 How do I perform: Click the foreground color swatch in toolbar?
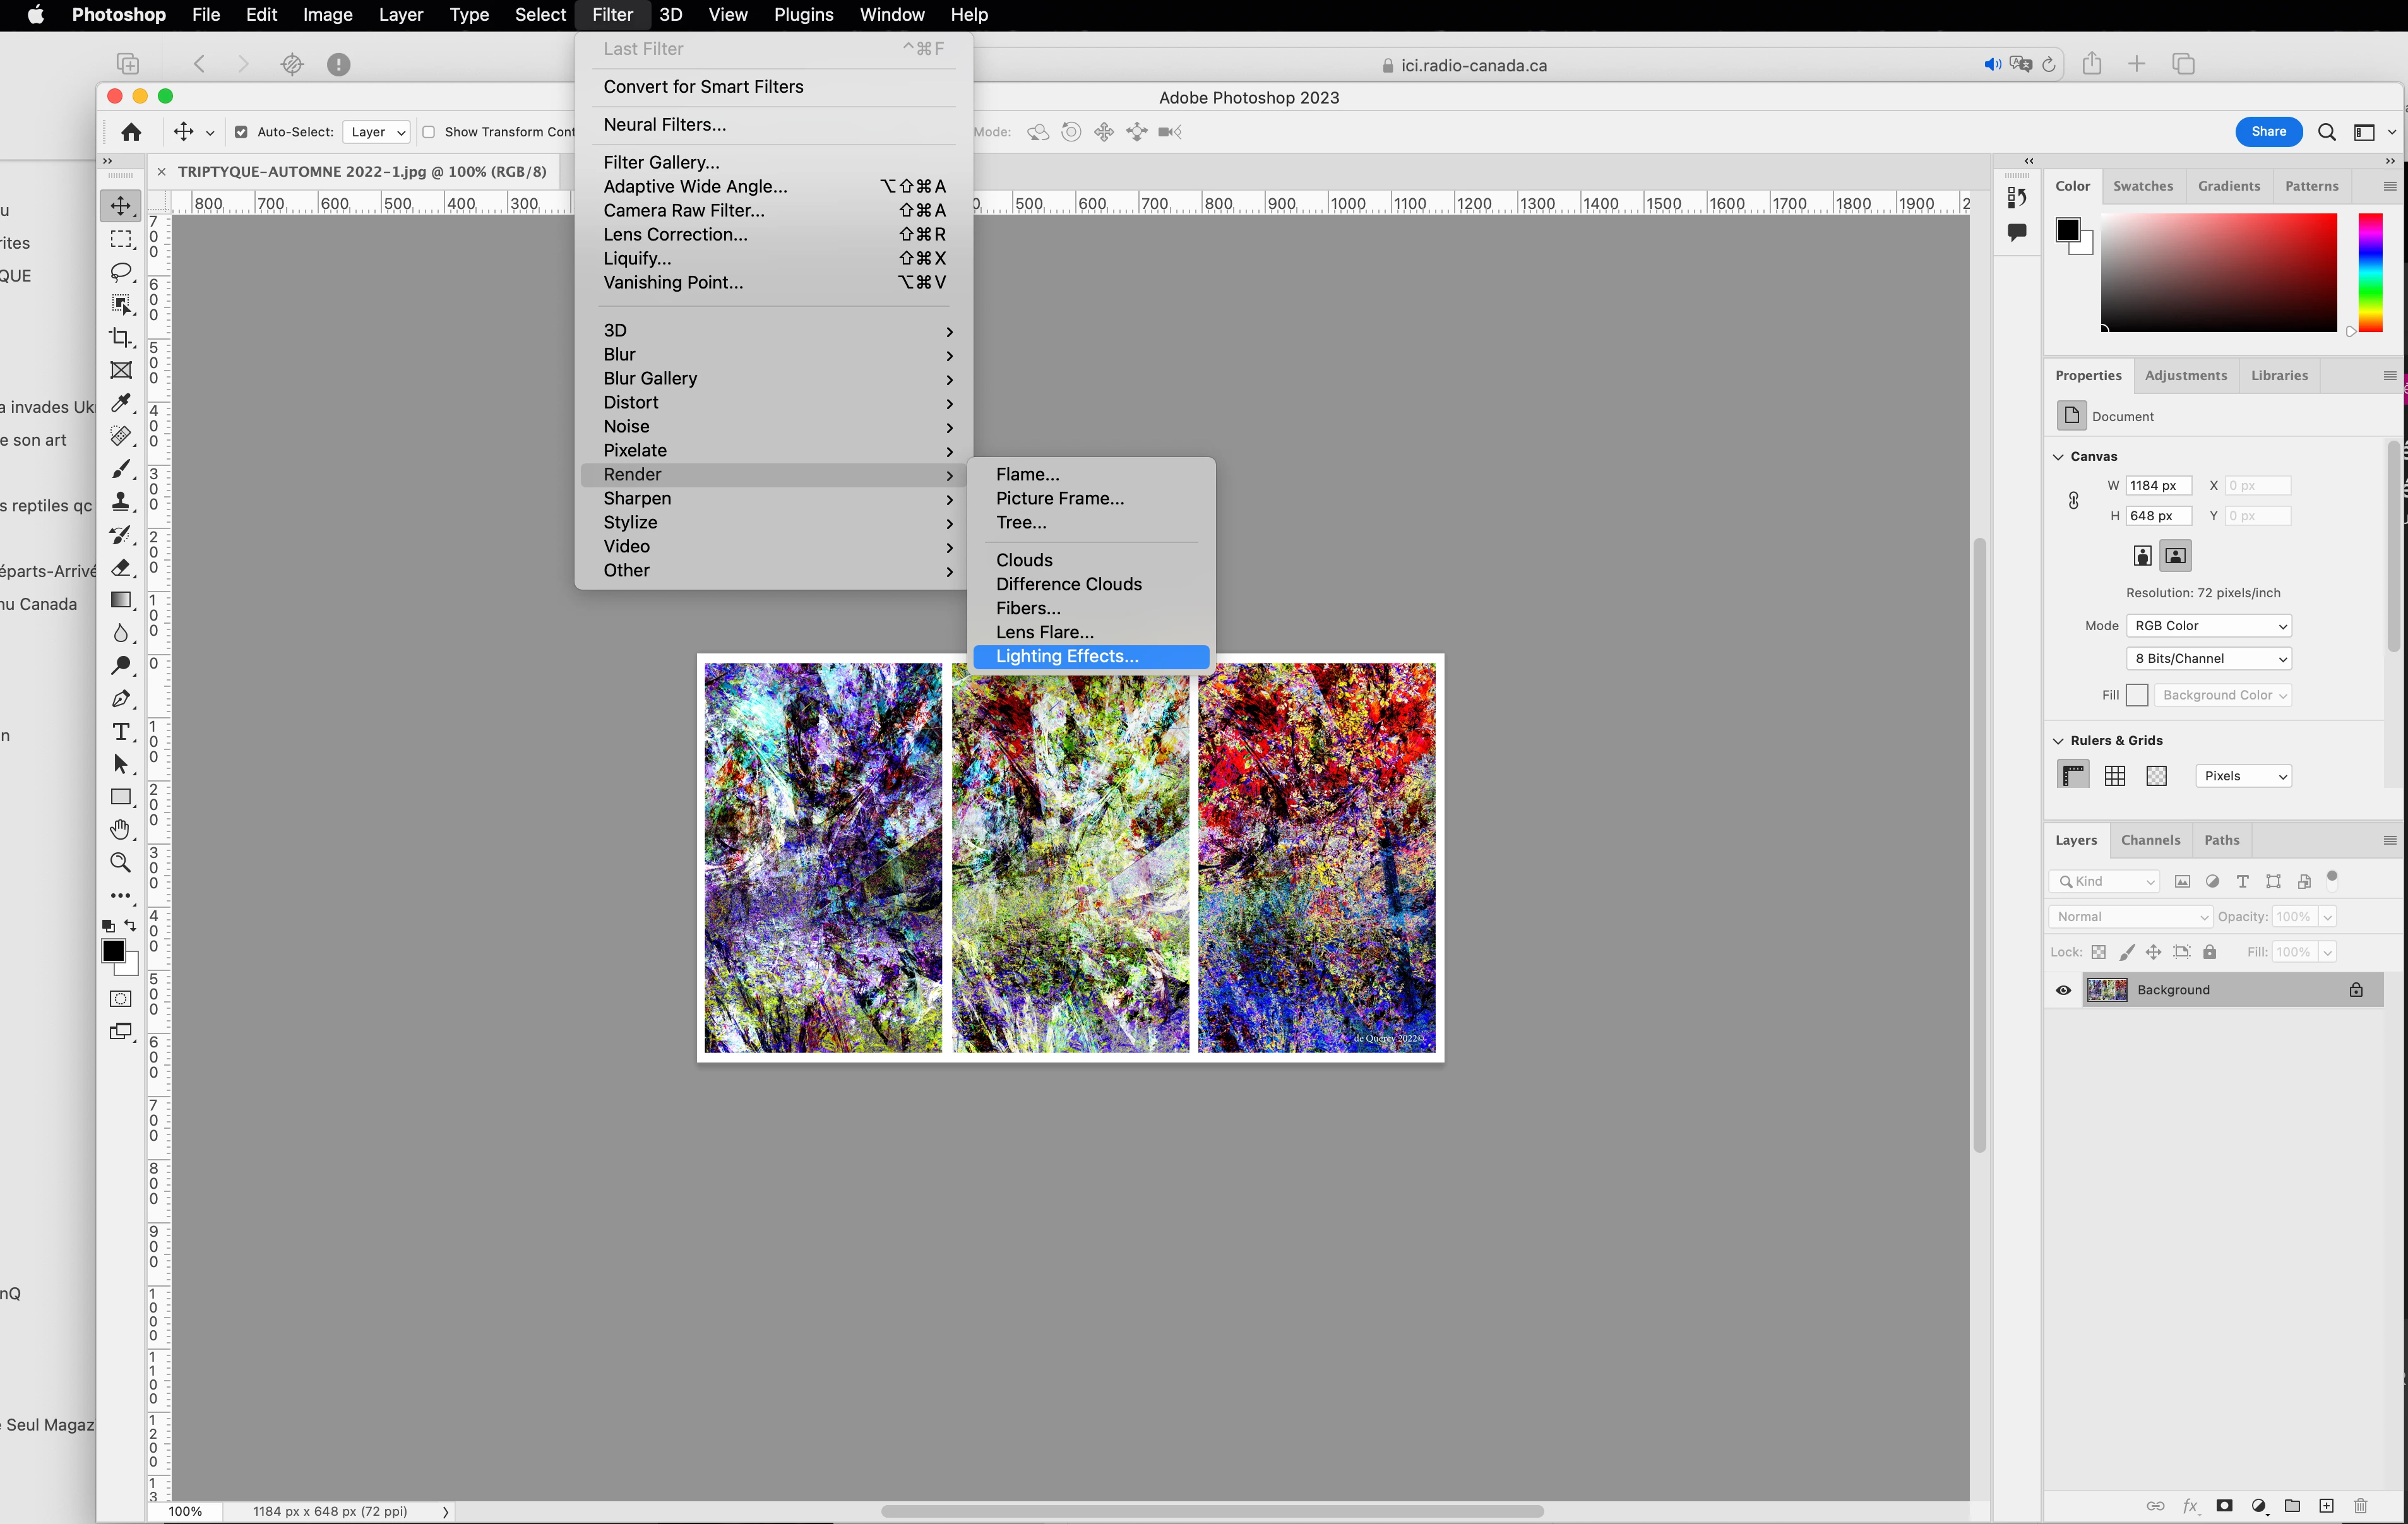(x=113, y=951)
